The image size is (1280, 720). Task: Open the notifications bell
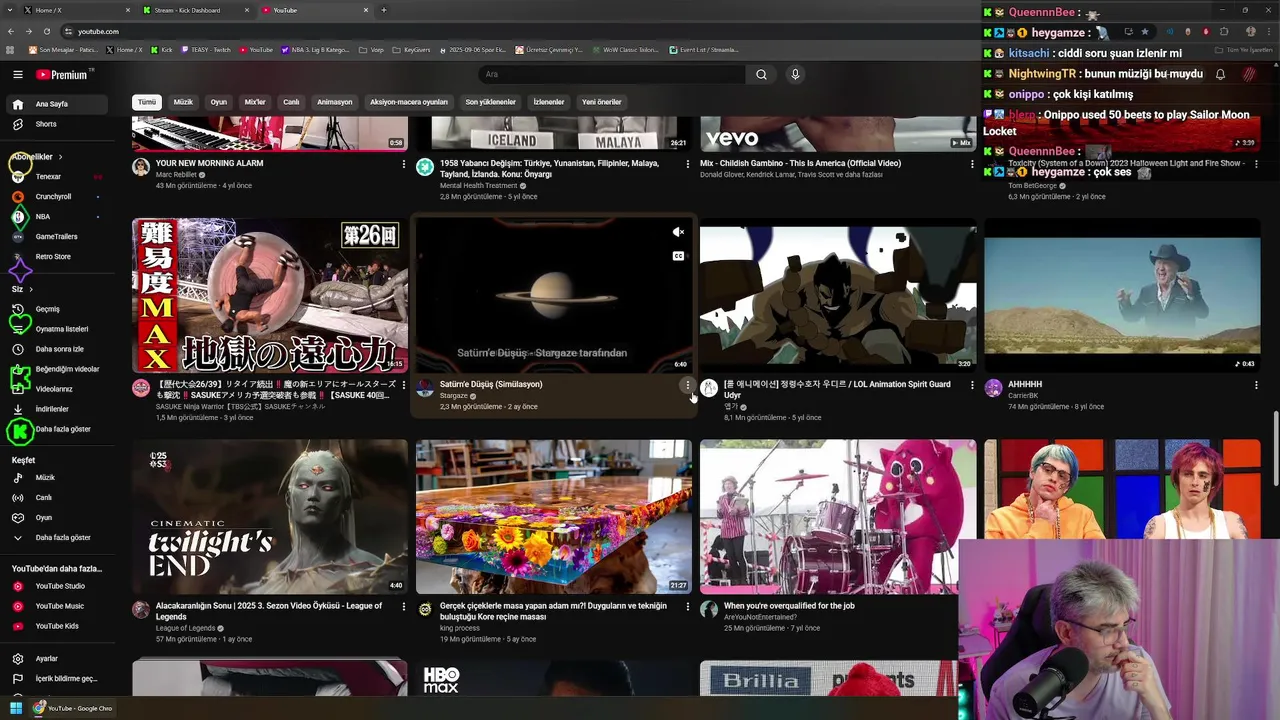(1220, 74)
